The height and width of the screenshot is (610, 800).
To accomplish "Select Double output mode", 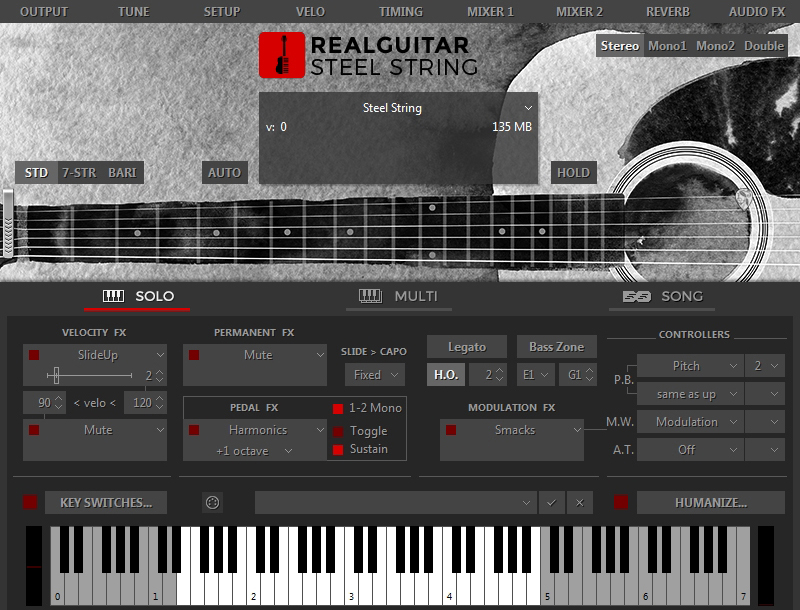I will 764,46.
